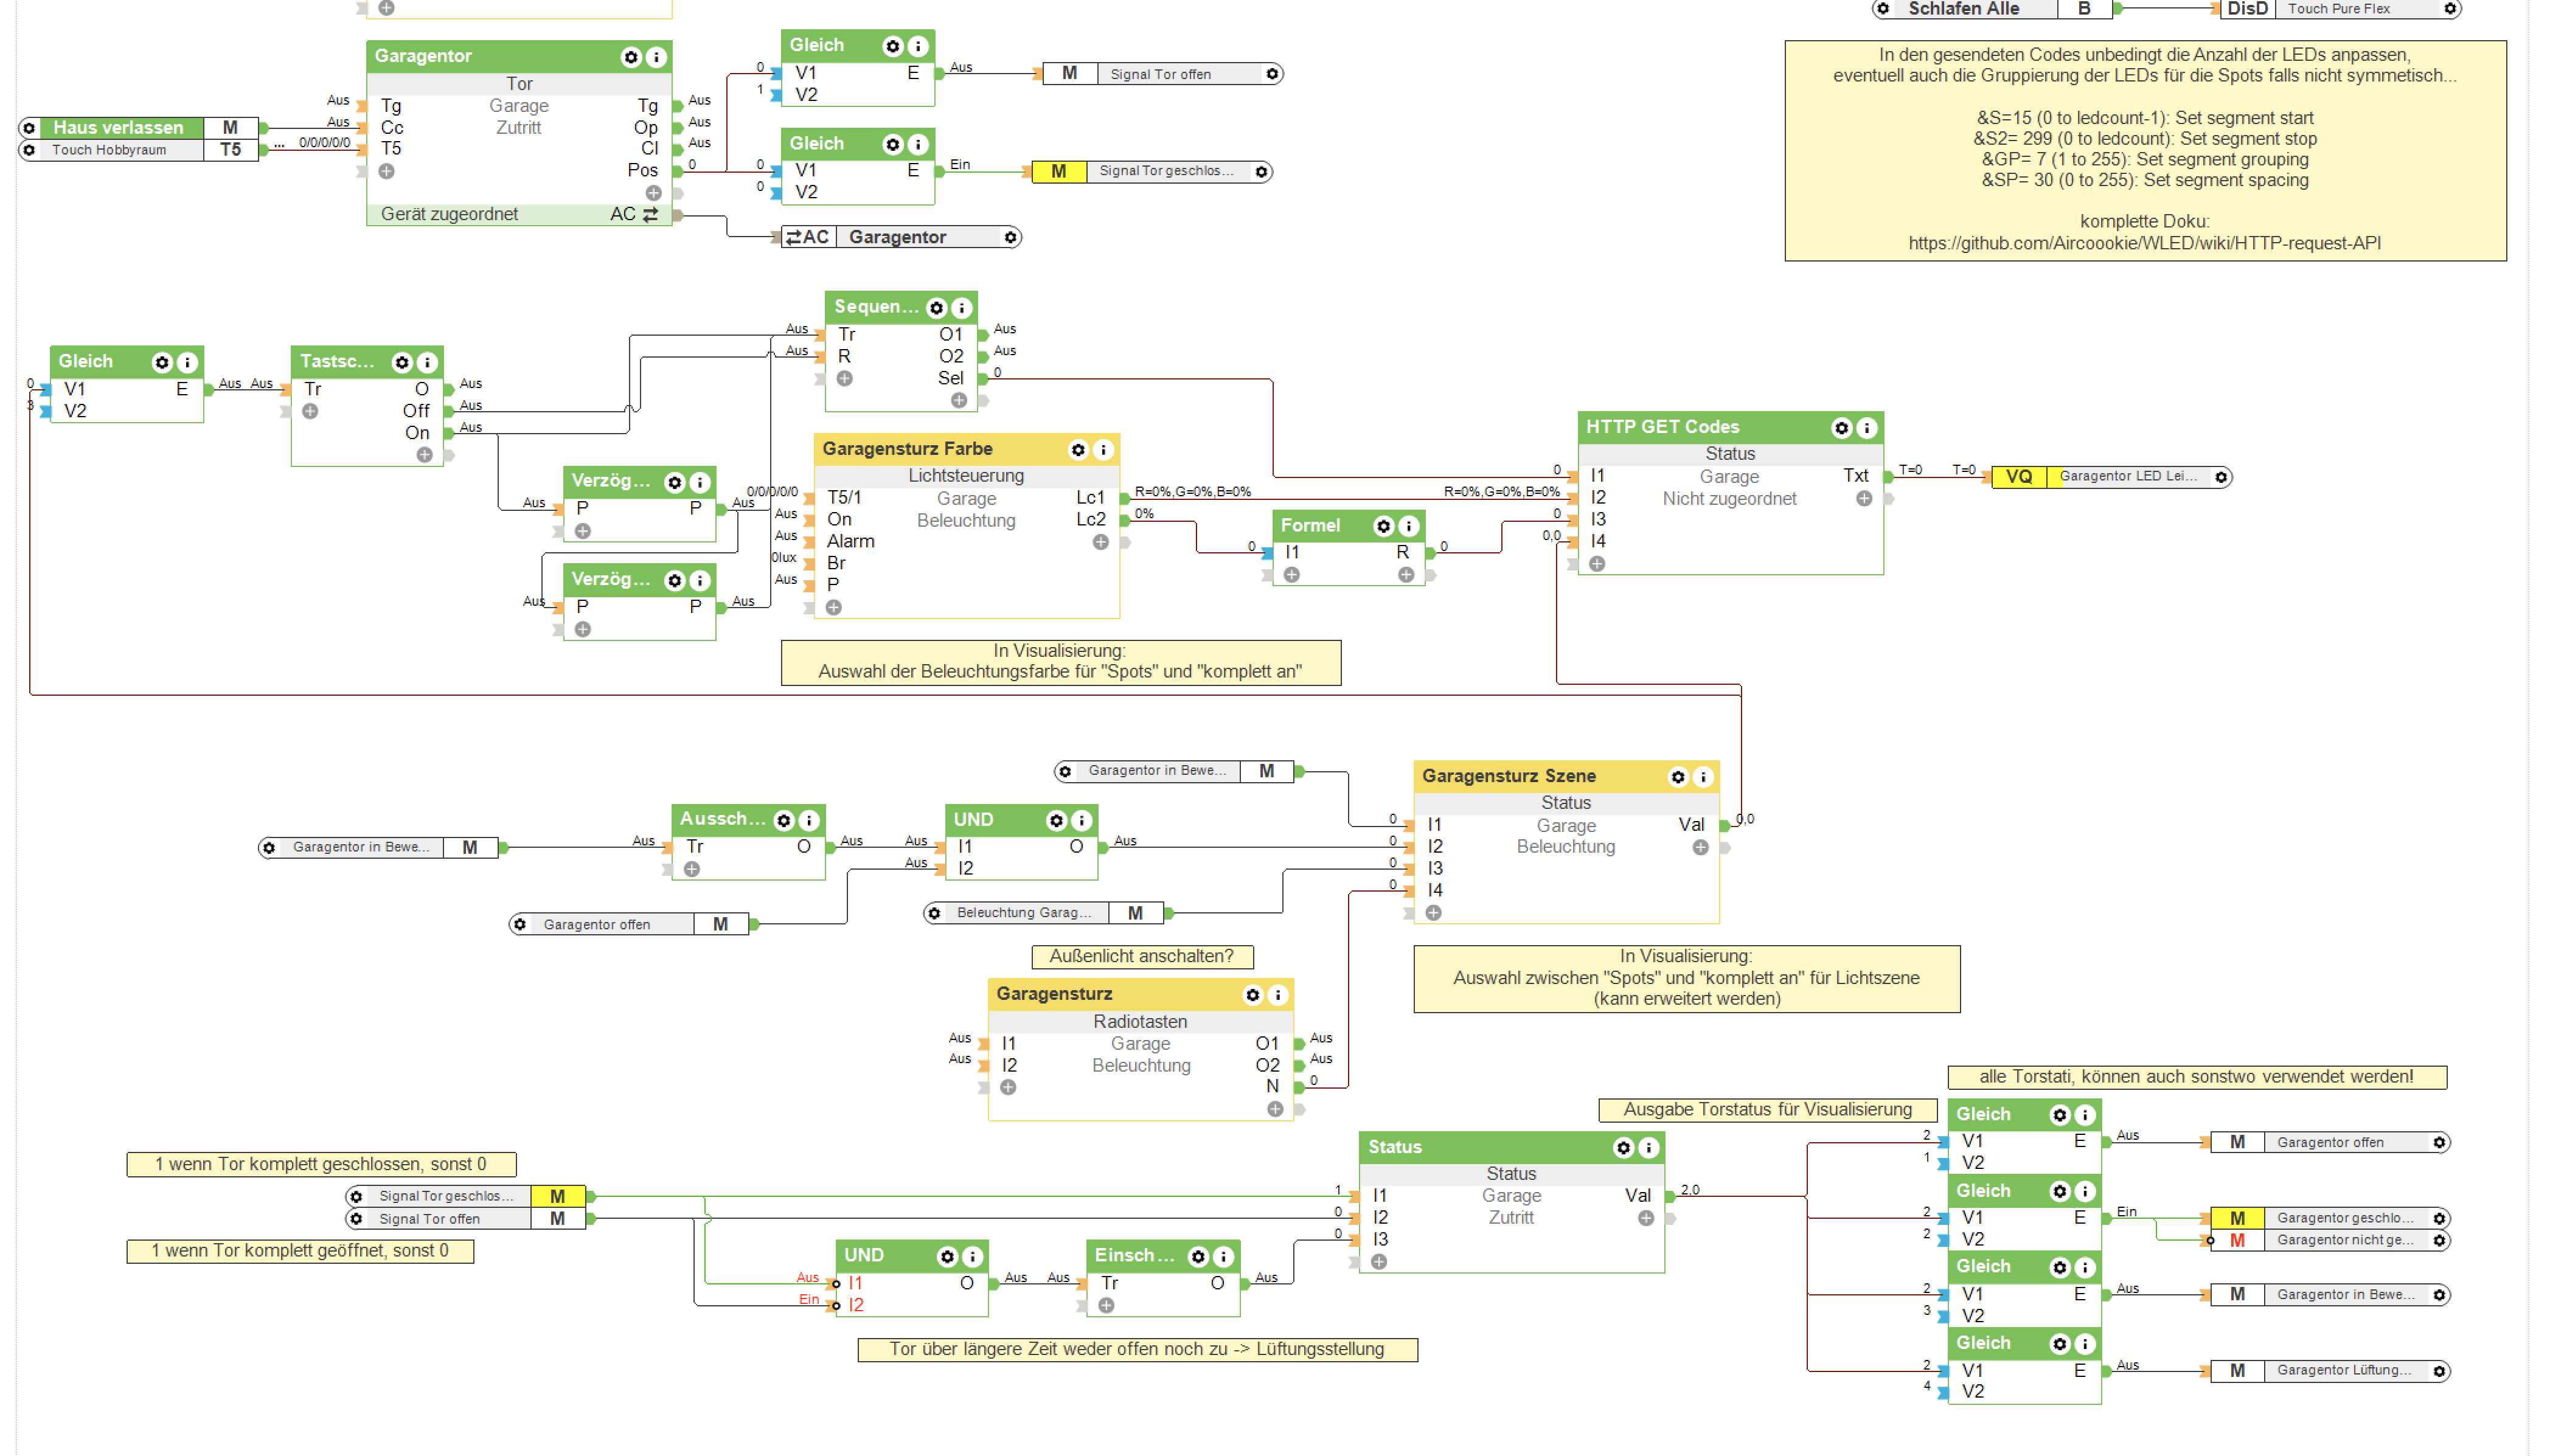Click info icon on Formel block
This screenshot has height=1456, width=2550.
click(x=1408, y=526)
